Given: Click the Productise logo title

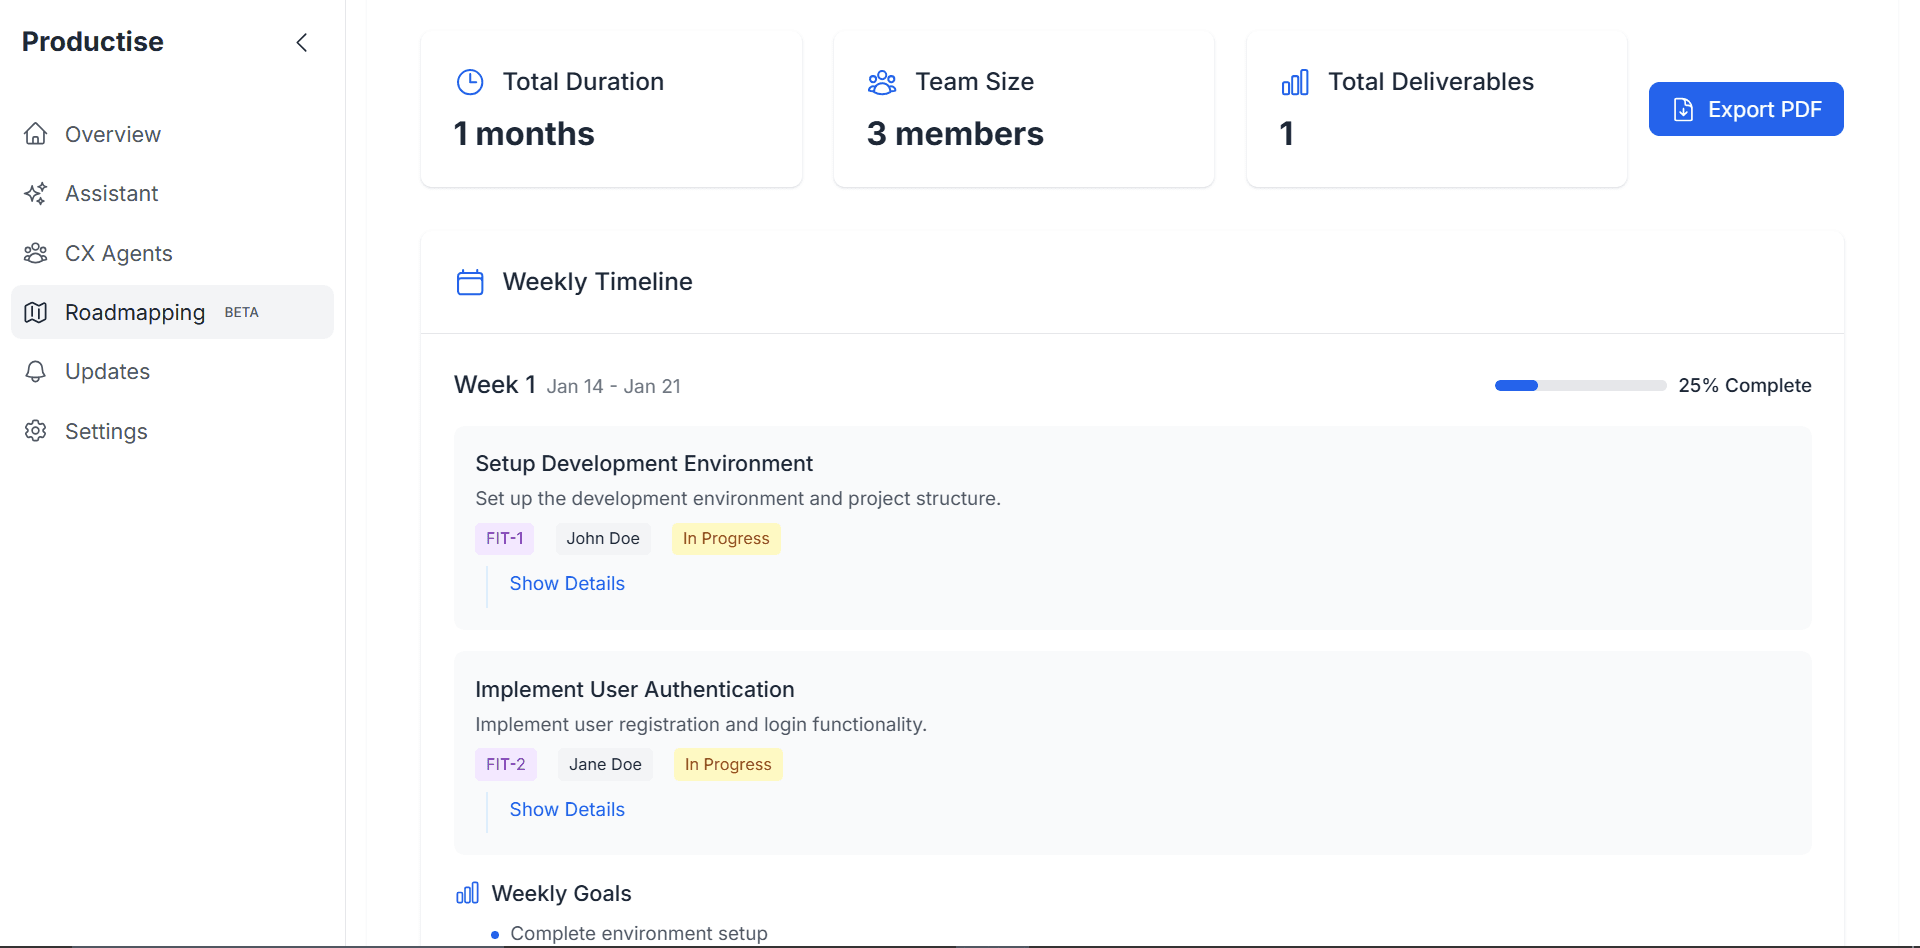Looking at the screenshot, I should pyautogui.click(x=93, y=42).
